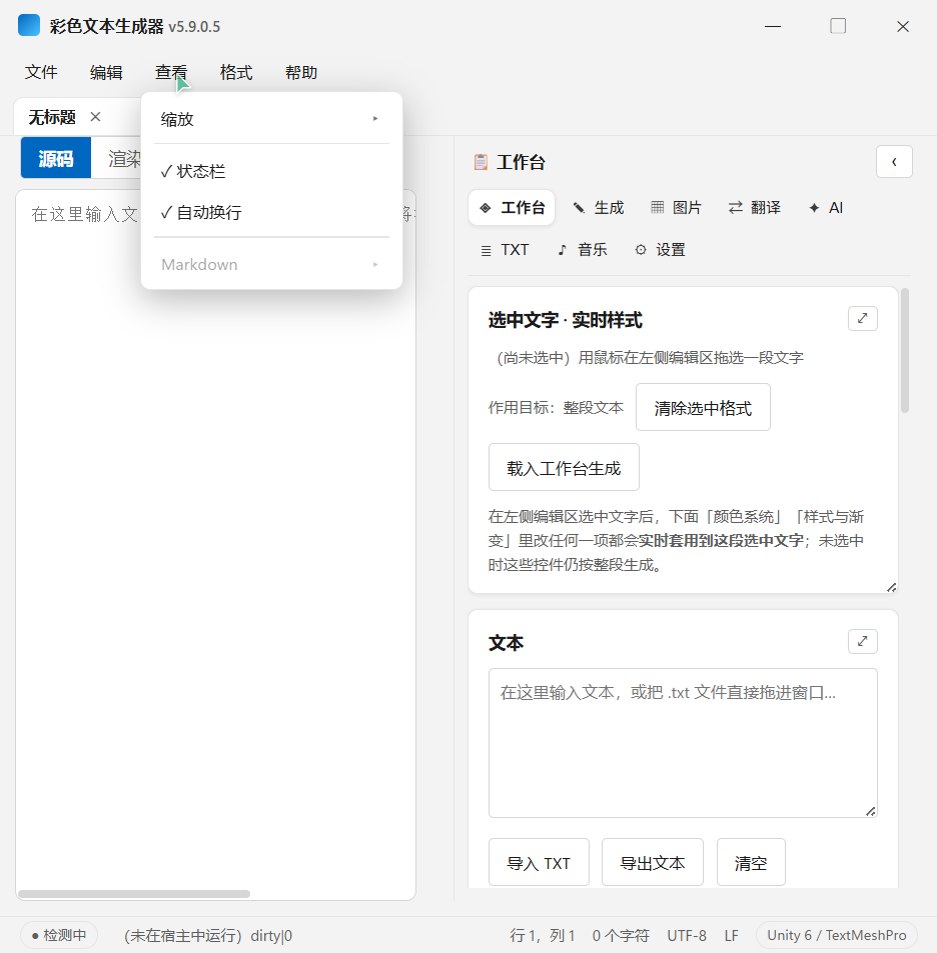937x953 pixels.
Task: Click the 清除选中格式 button
Action: pyautogui.click(x=703, y=407)
